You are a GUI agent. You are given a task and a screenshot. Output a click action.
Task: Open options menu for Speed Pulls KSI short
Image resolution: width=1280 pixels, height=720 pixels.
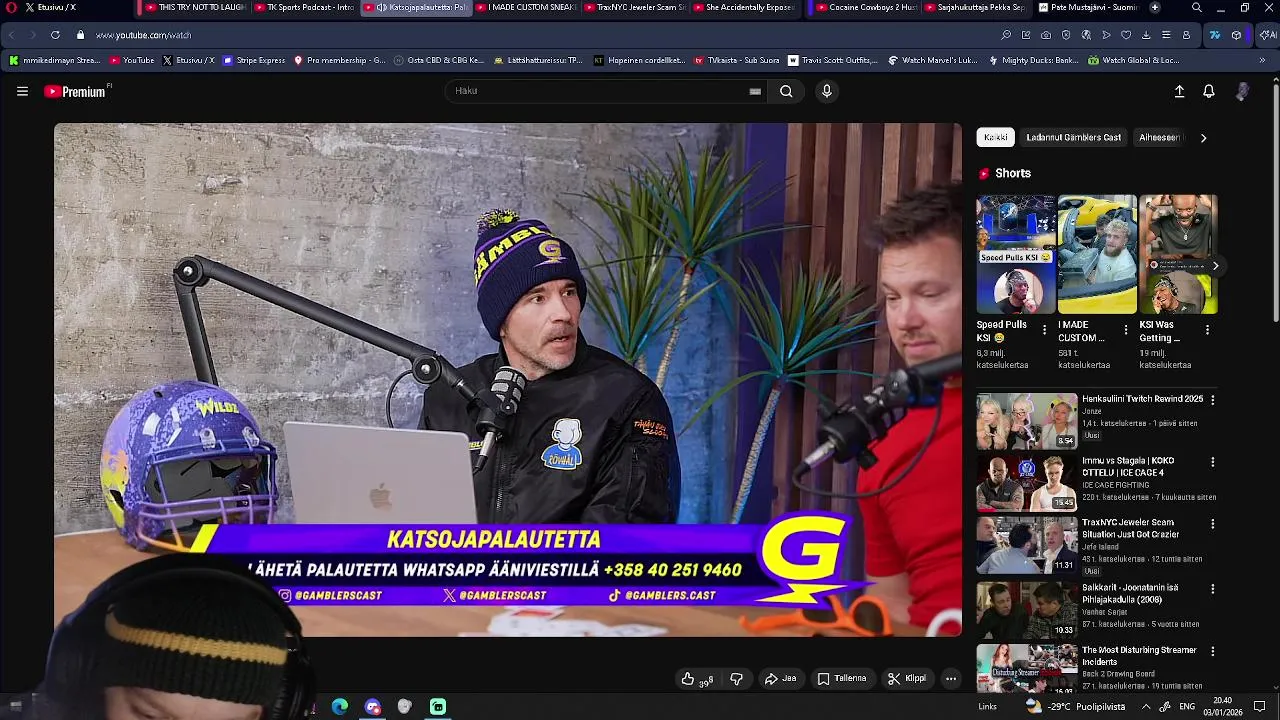pyautogui.click(x=1045, y=330)
